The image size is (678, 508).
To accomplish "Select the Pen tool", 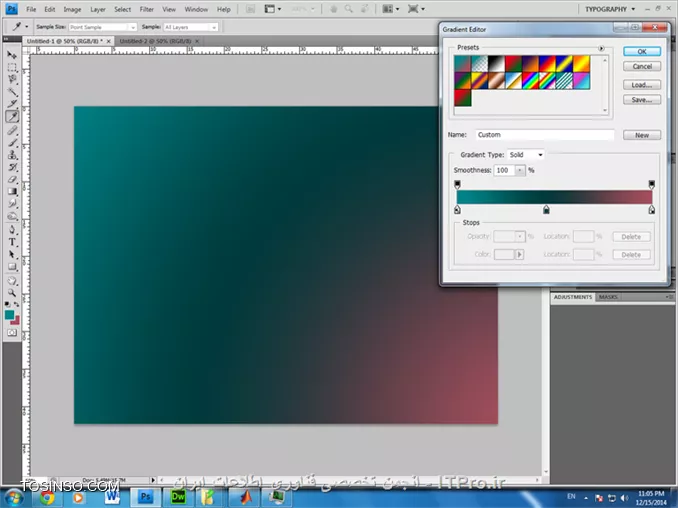I will click(12, 230).
